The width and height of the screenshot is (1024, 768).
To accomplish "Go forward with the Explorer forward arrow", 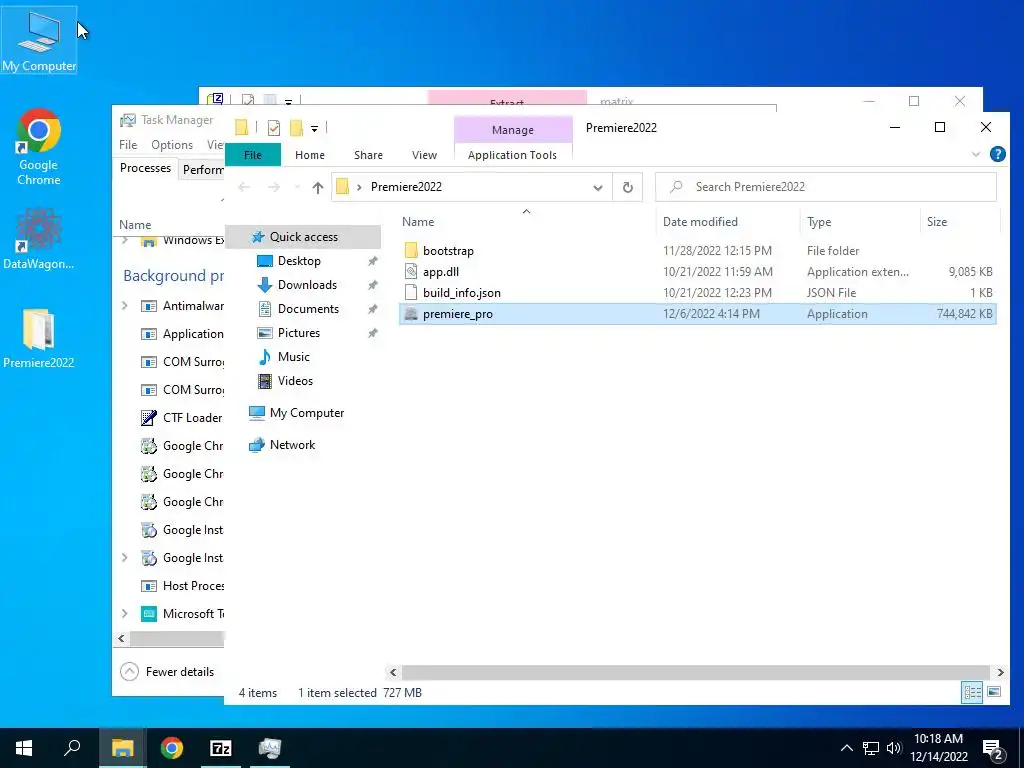I will click(274, 187).
